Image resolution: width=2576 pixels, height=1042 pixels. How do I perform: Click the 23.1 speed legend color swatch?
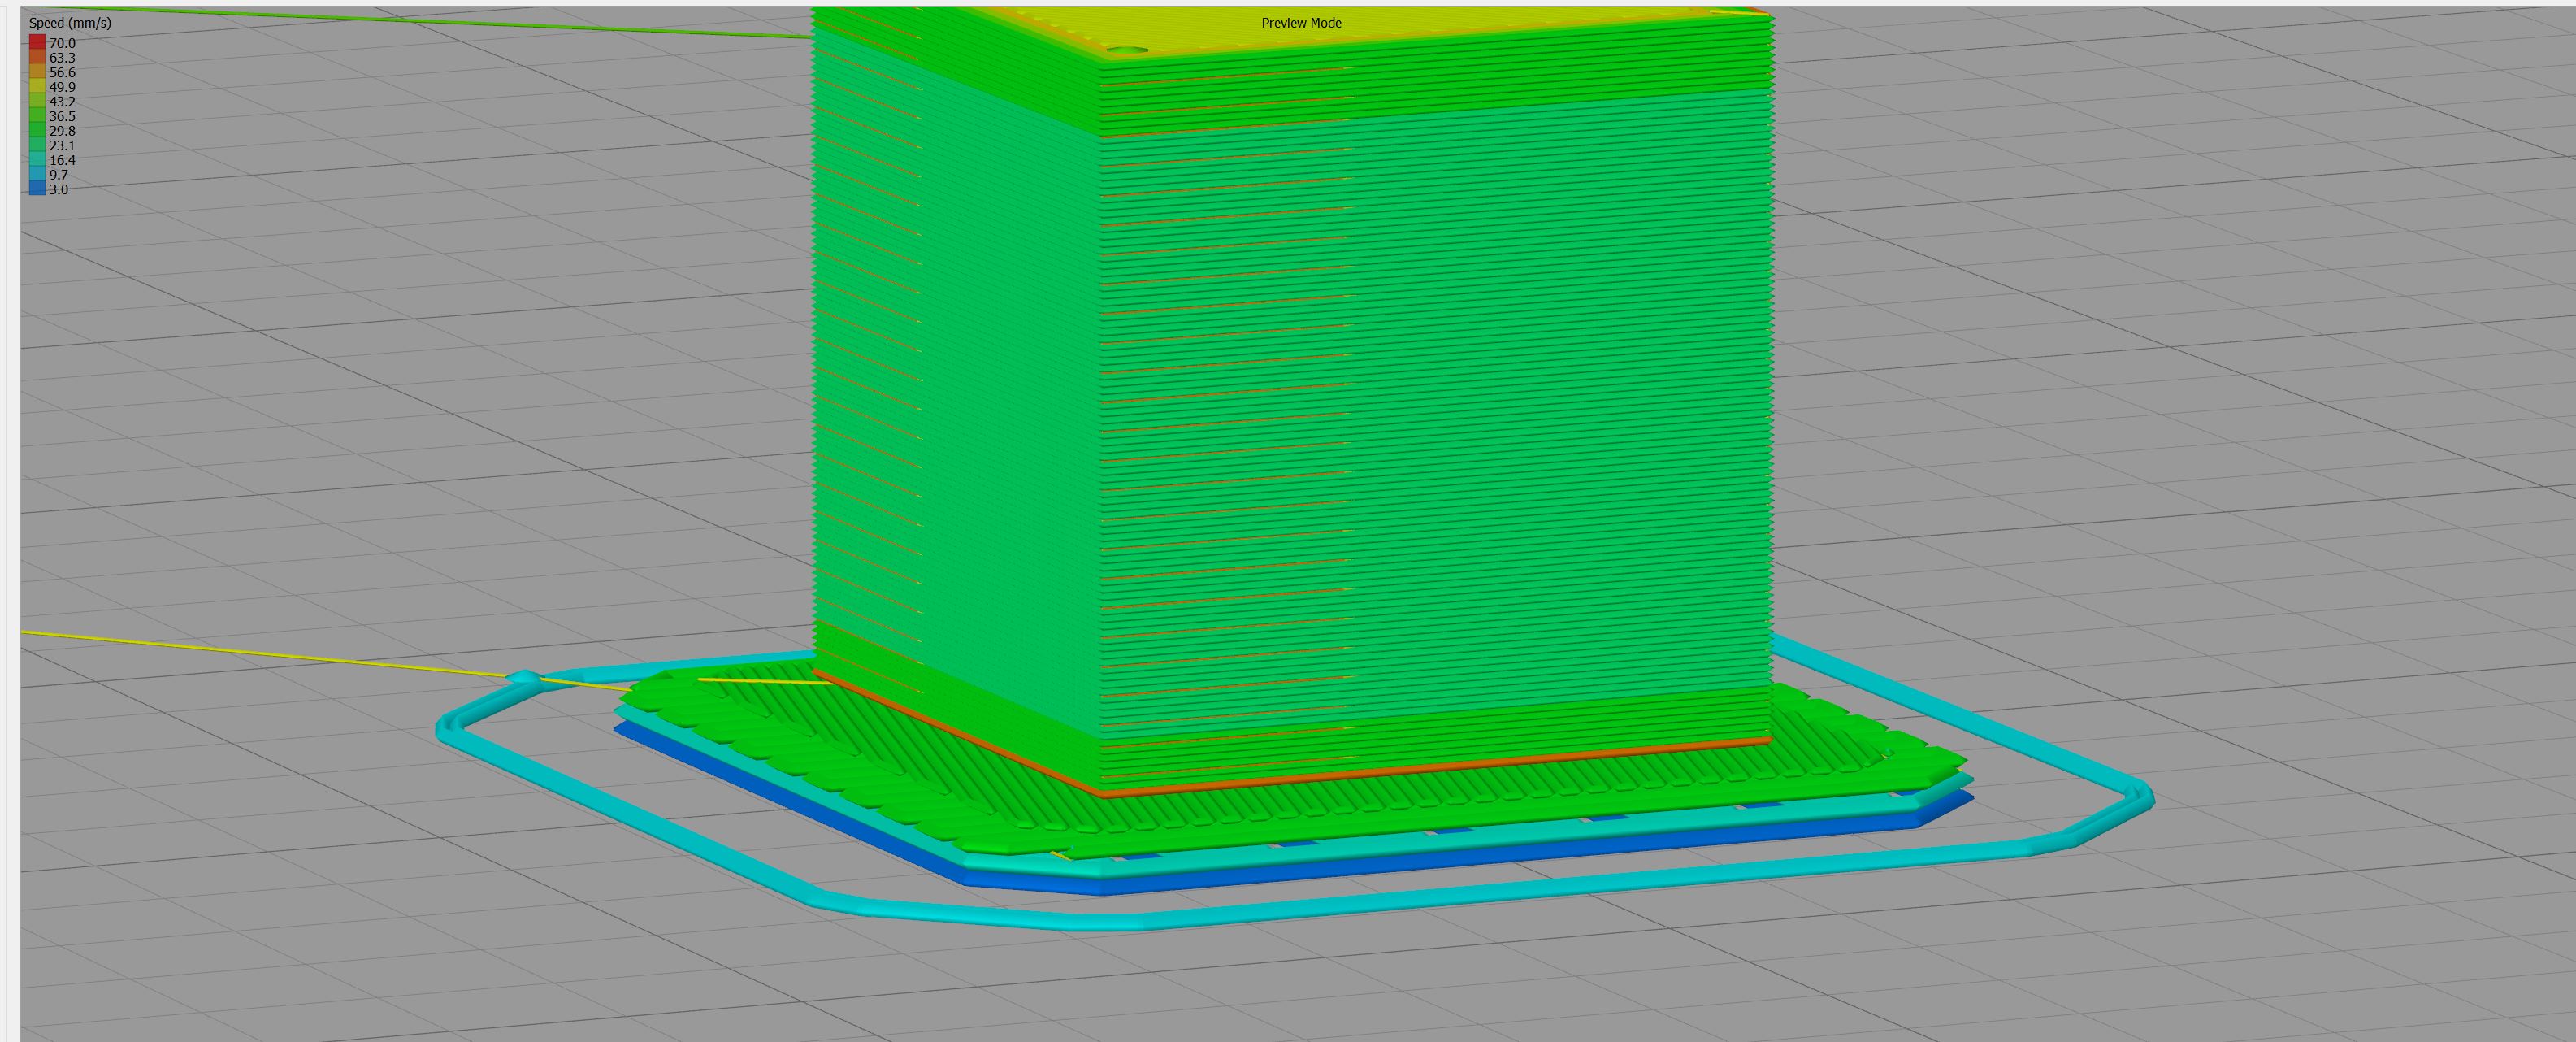[x=37, y=145]
